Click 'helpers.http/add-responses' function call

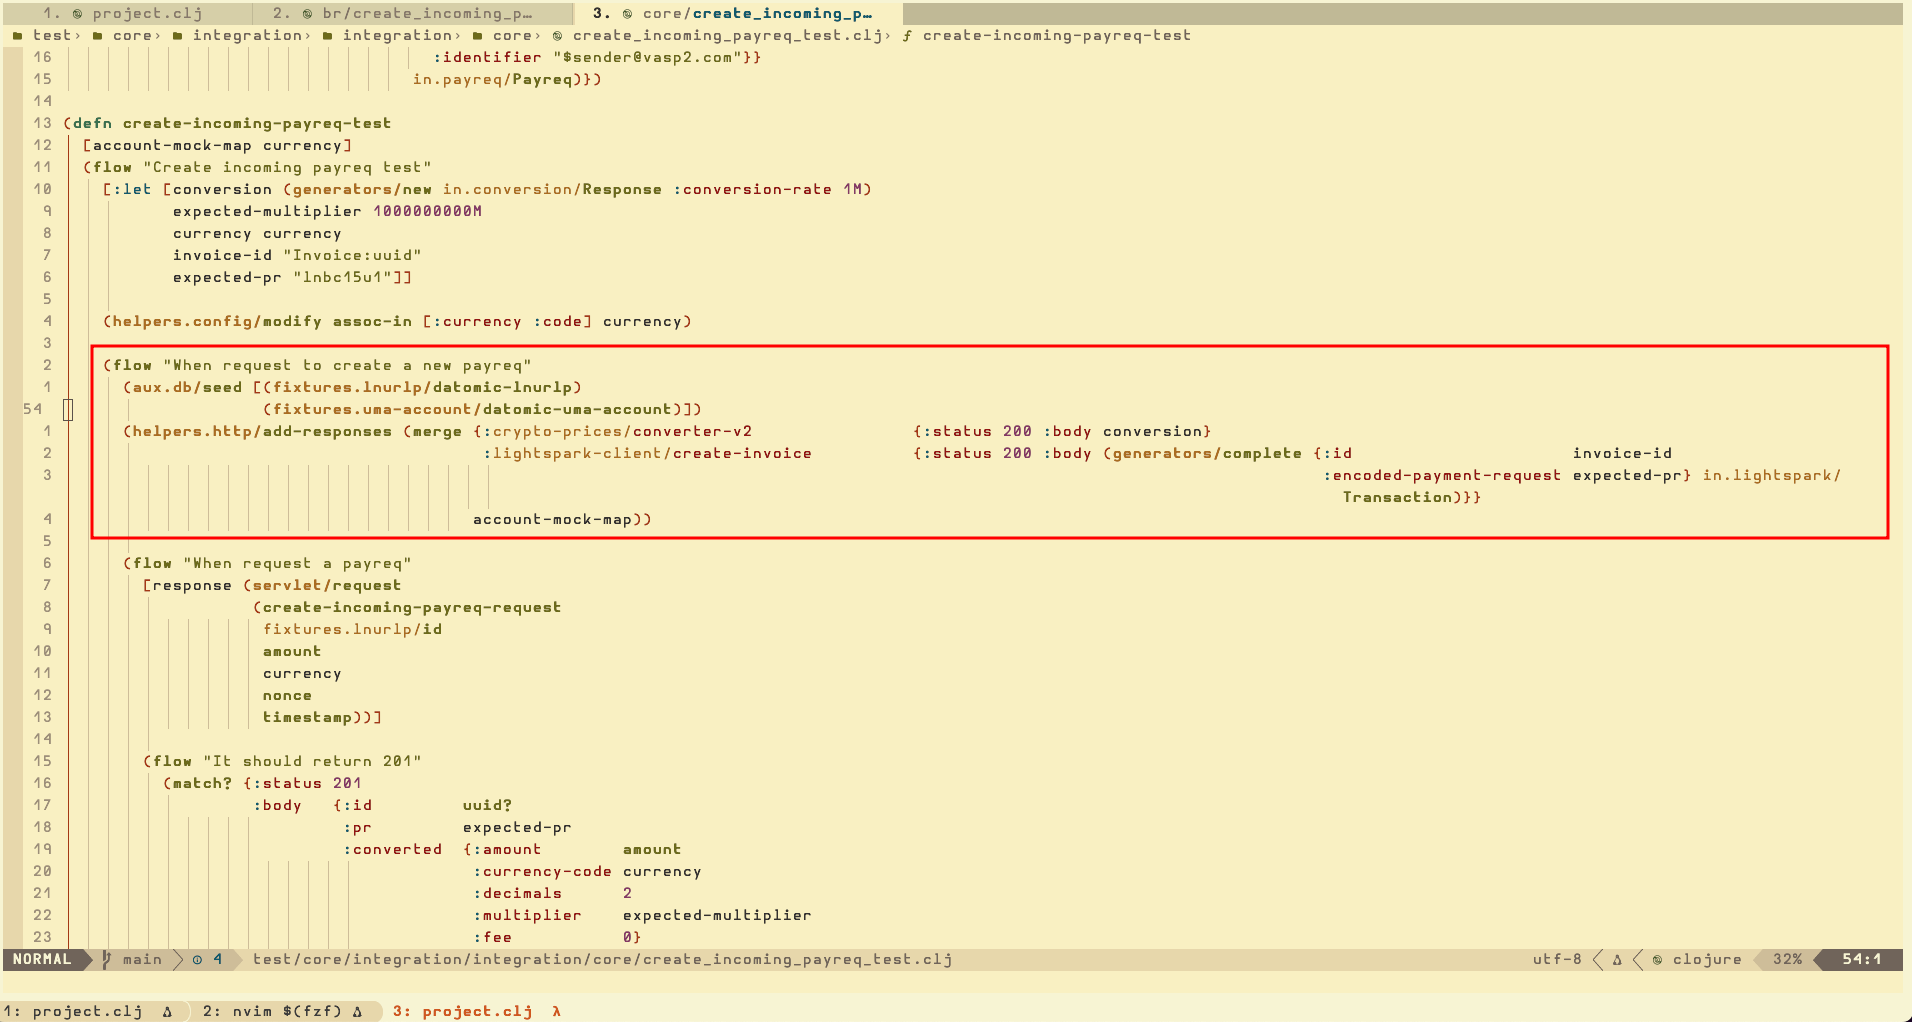click(262, 432)
